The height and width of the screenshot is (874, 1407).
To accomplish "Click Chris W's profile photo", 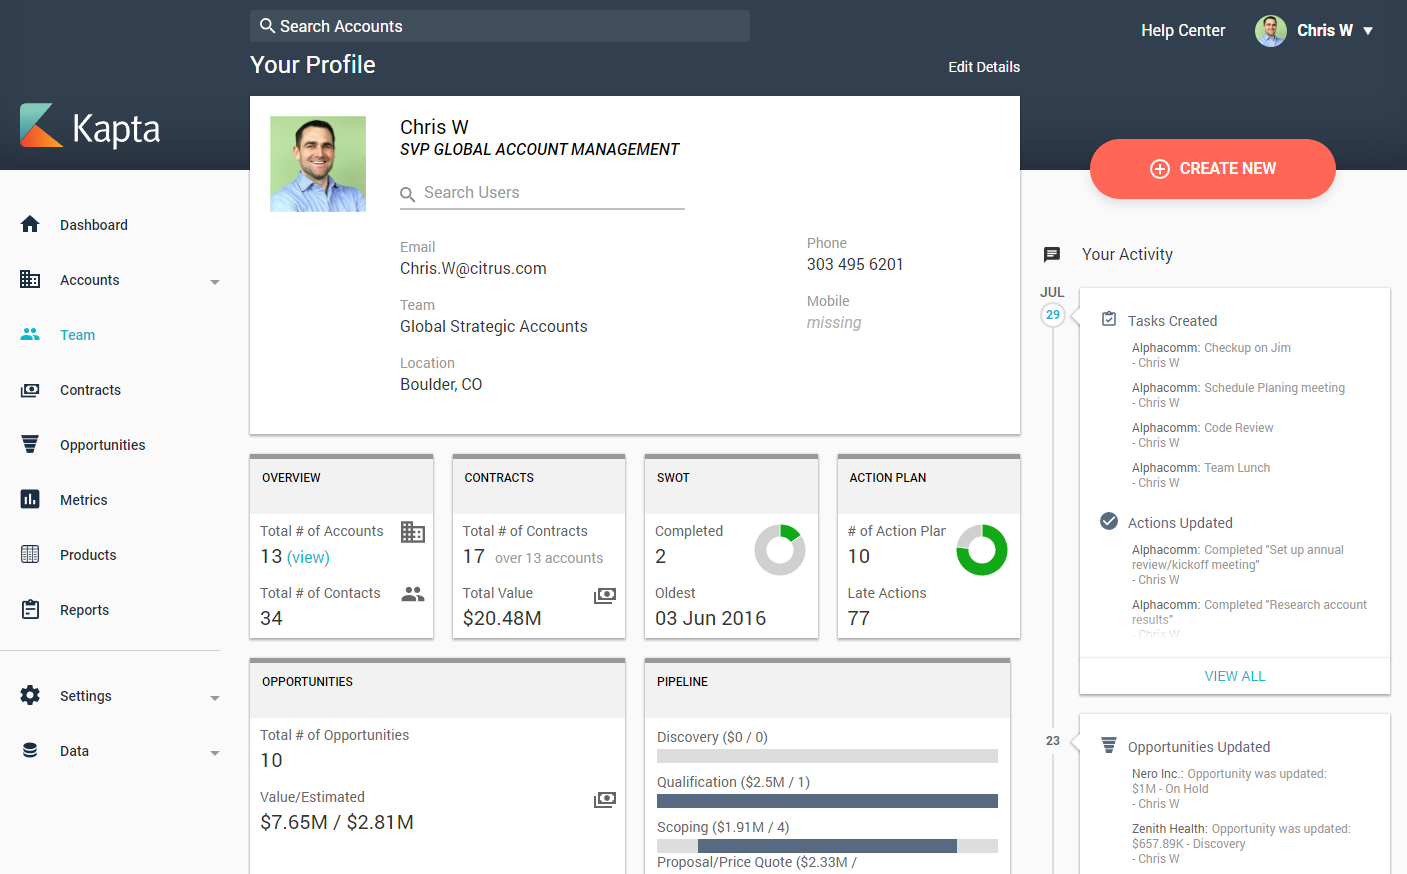I will 318,164.
